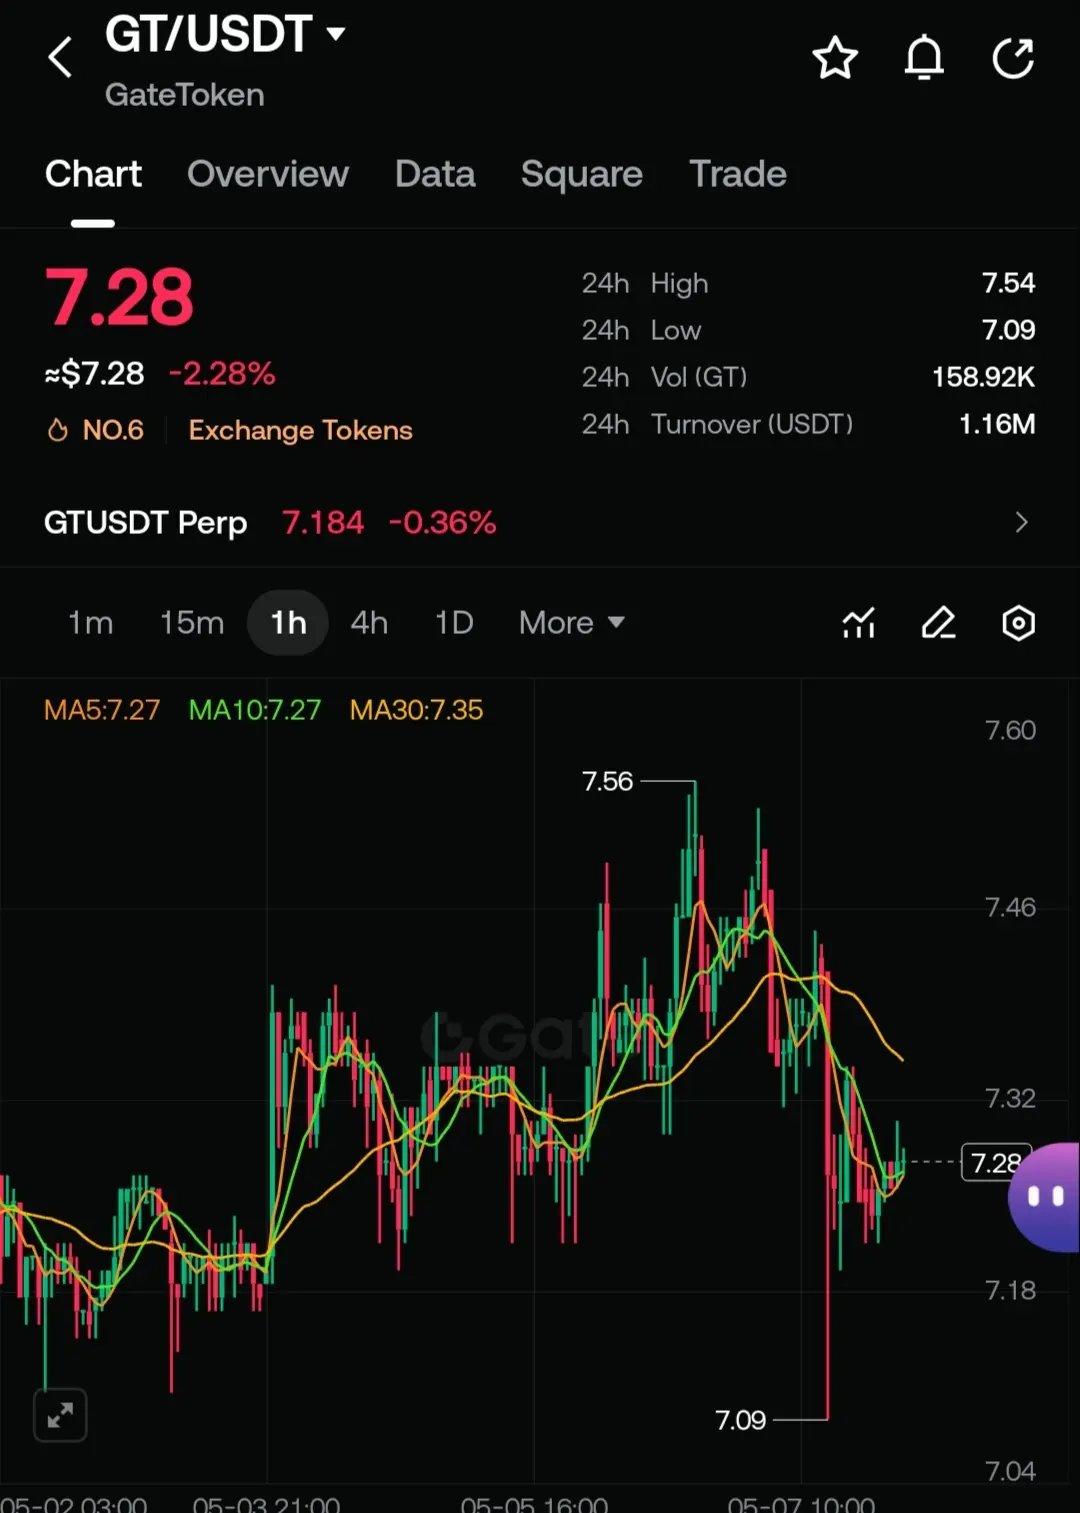Viewport: 1080px width, 1513px height.
Task: Set a price alert with bell icon
Action: coord(924,58)
